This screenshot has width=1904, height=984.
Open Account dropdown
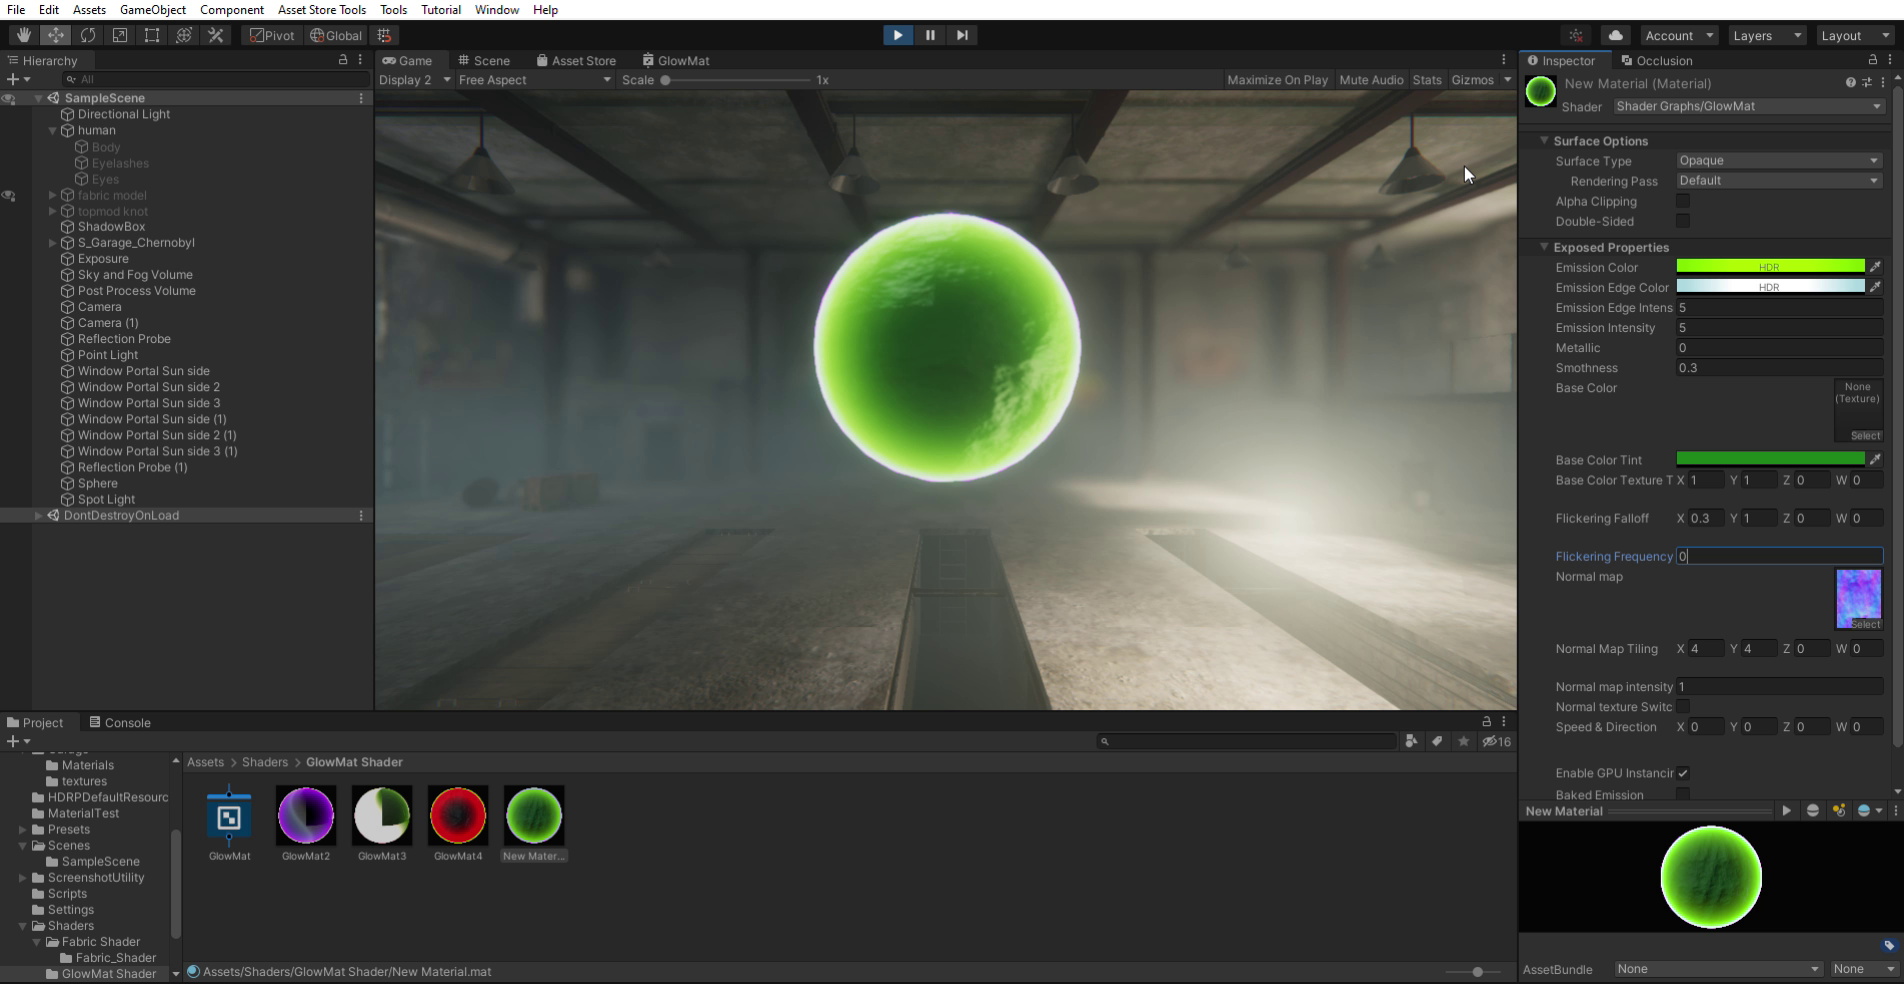(1679, 35)
